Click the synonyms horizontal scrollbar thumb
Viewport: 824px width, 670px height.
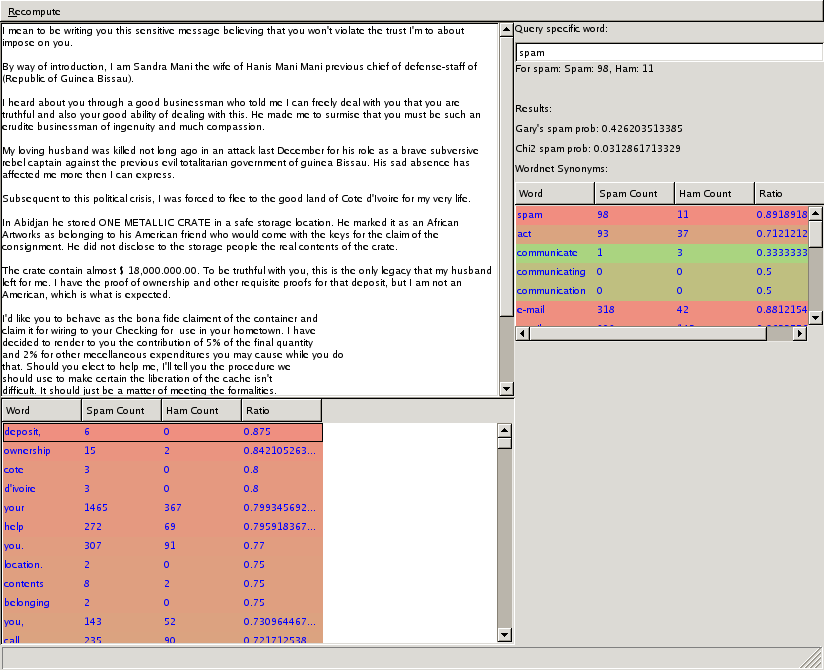click(x=648, y=333)
